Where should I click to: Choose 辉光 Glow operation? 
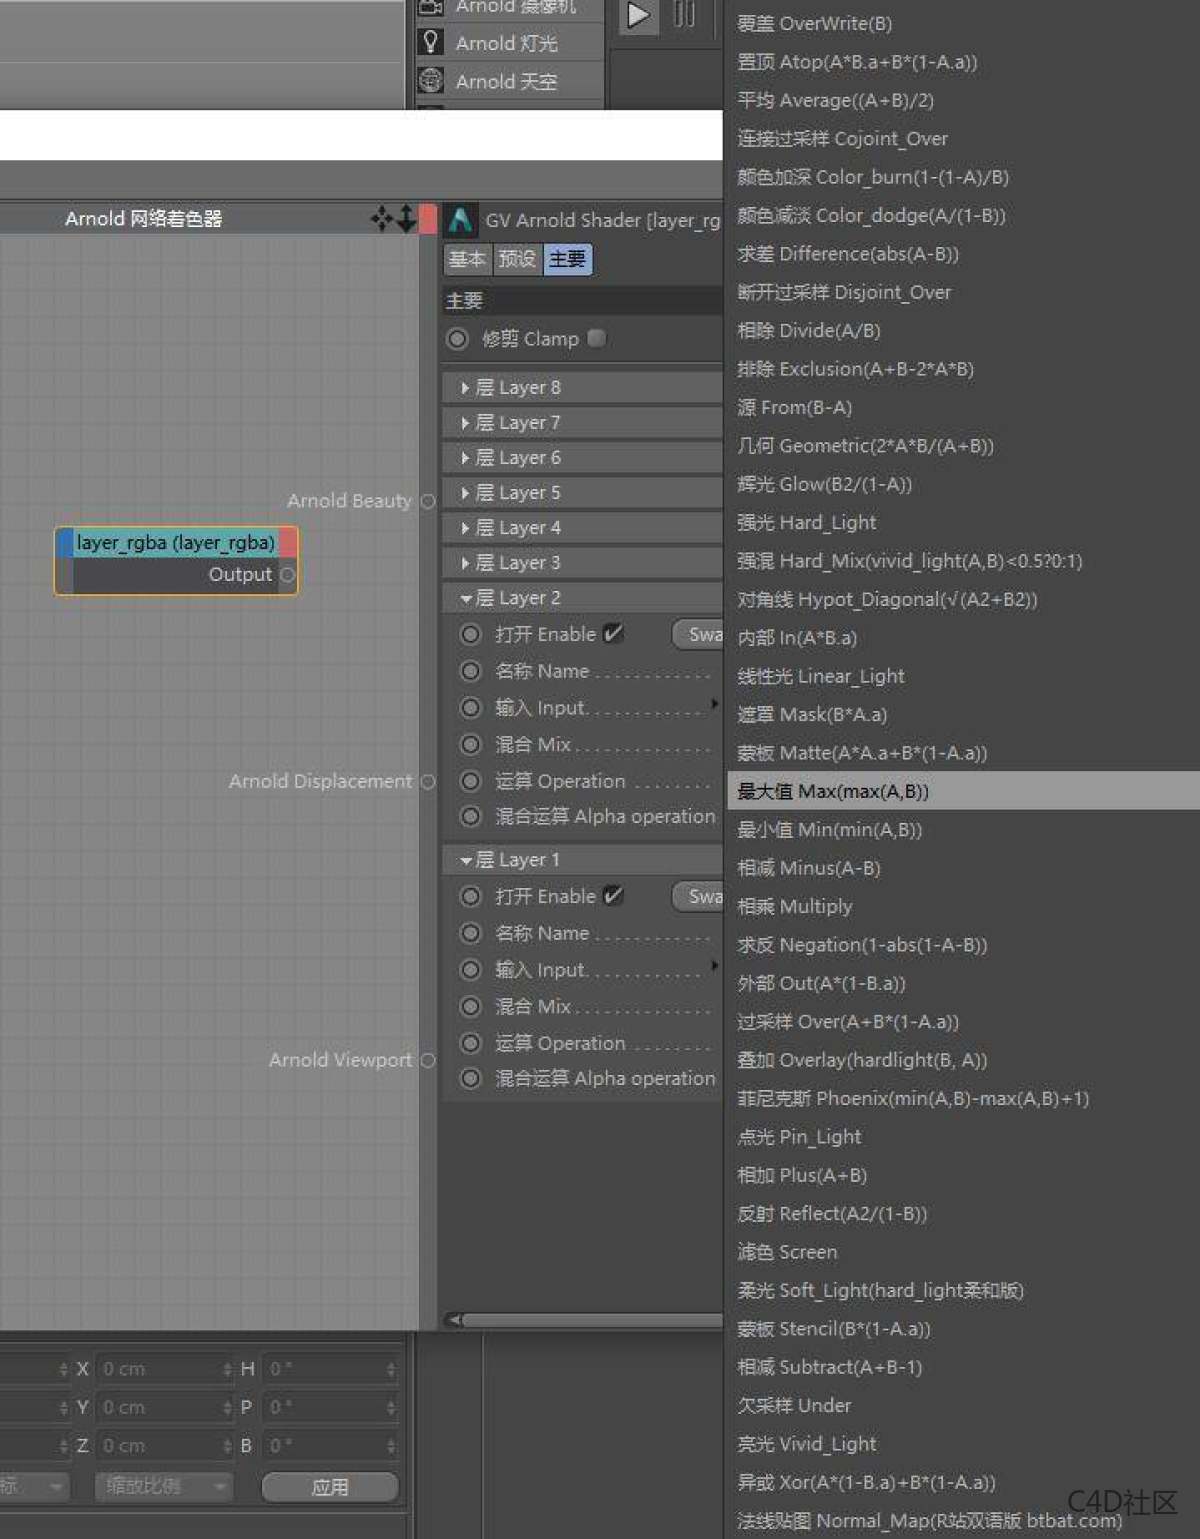[961, 484]
